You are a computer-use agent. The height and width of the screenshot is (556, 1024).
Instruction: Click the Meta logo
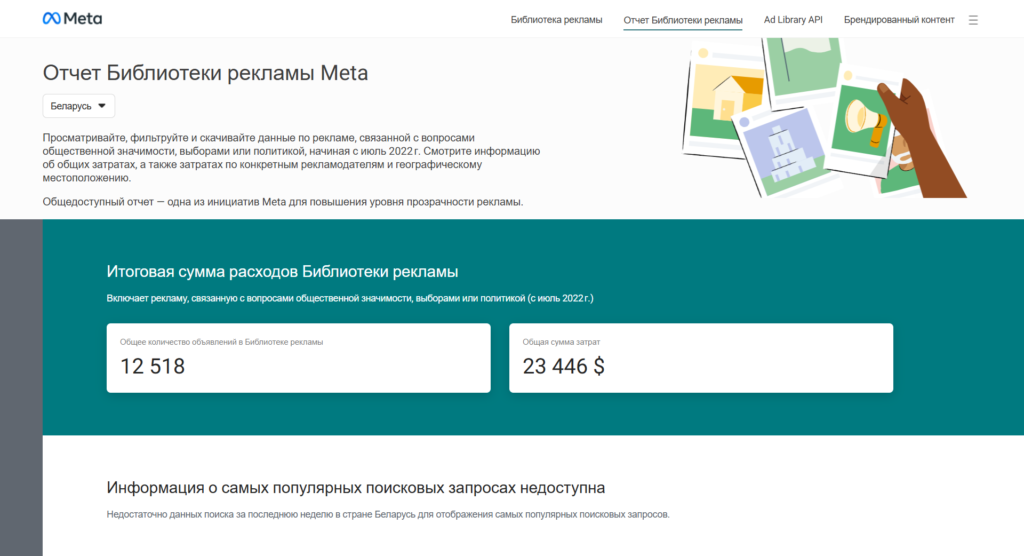(x=72, y=19)
